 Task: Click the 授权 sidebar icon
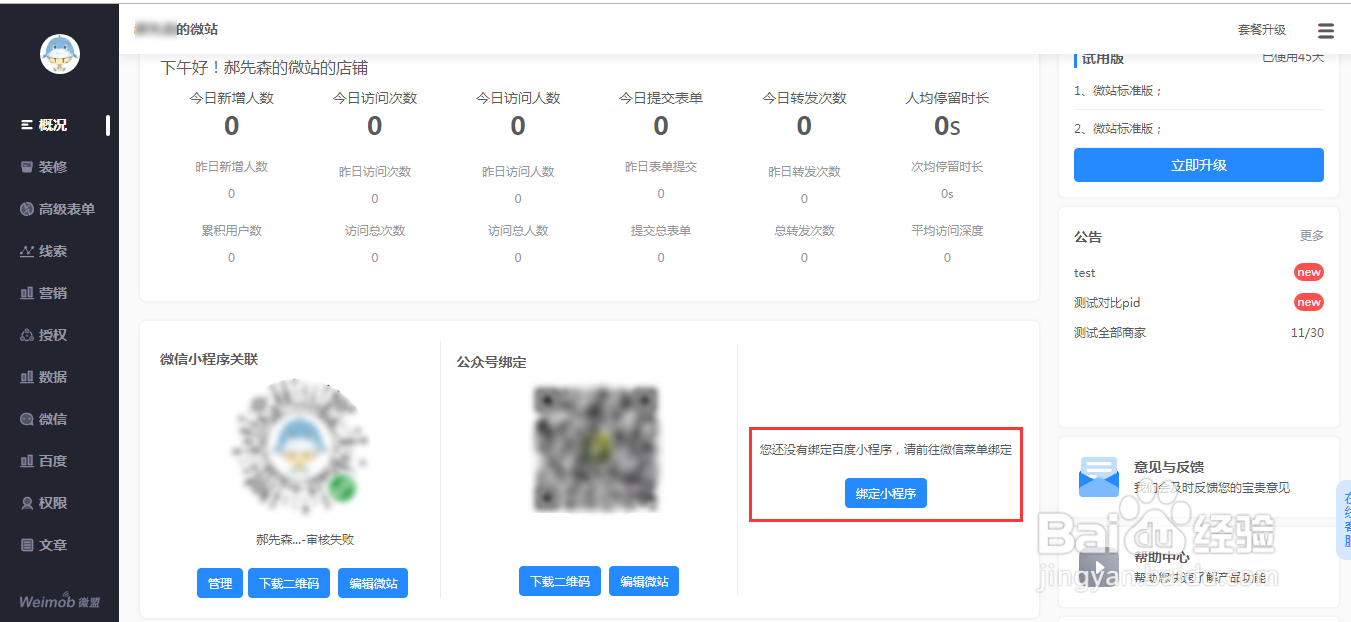(27, 335)
